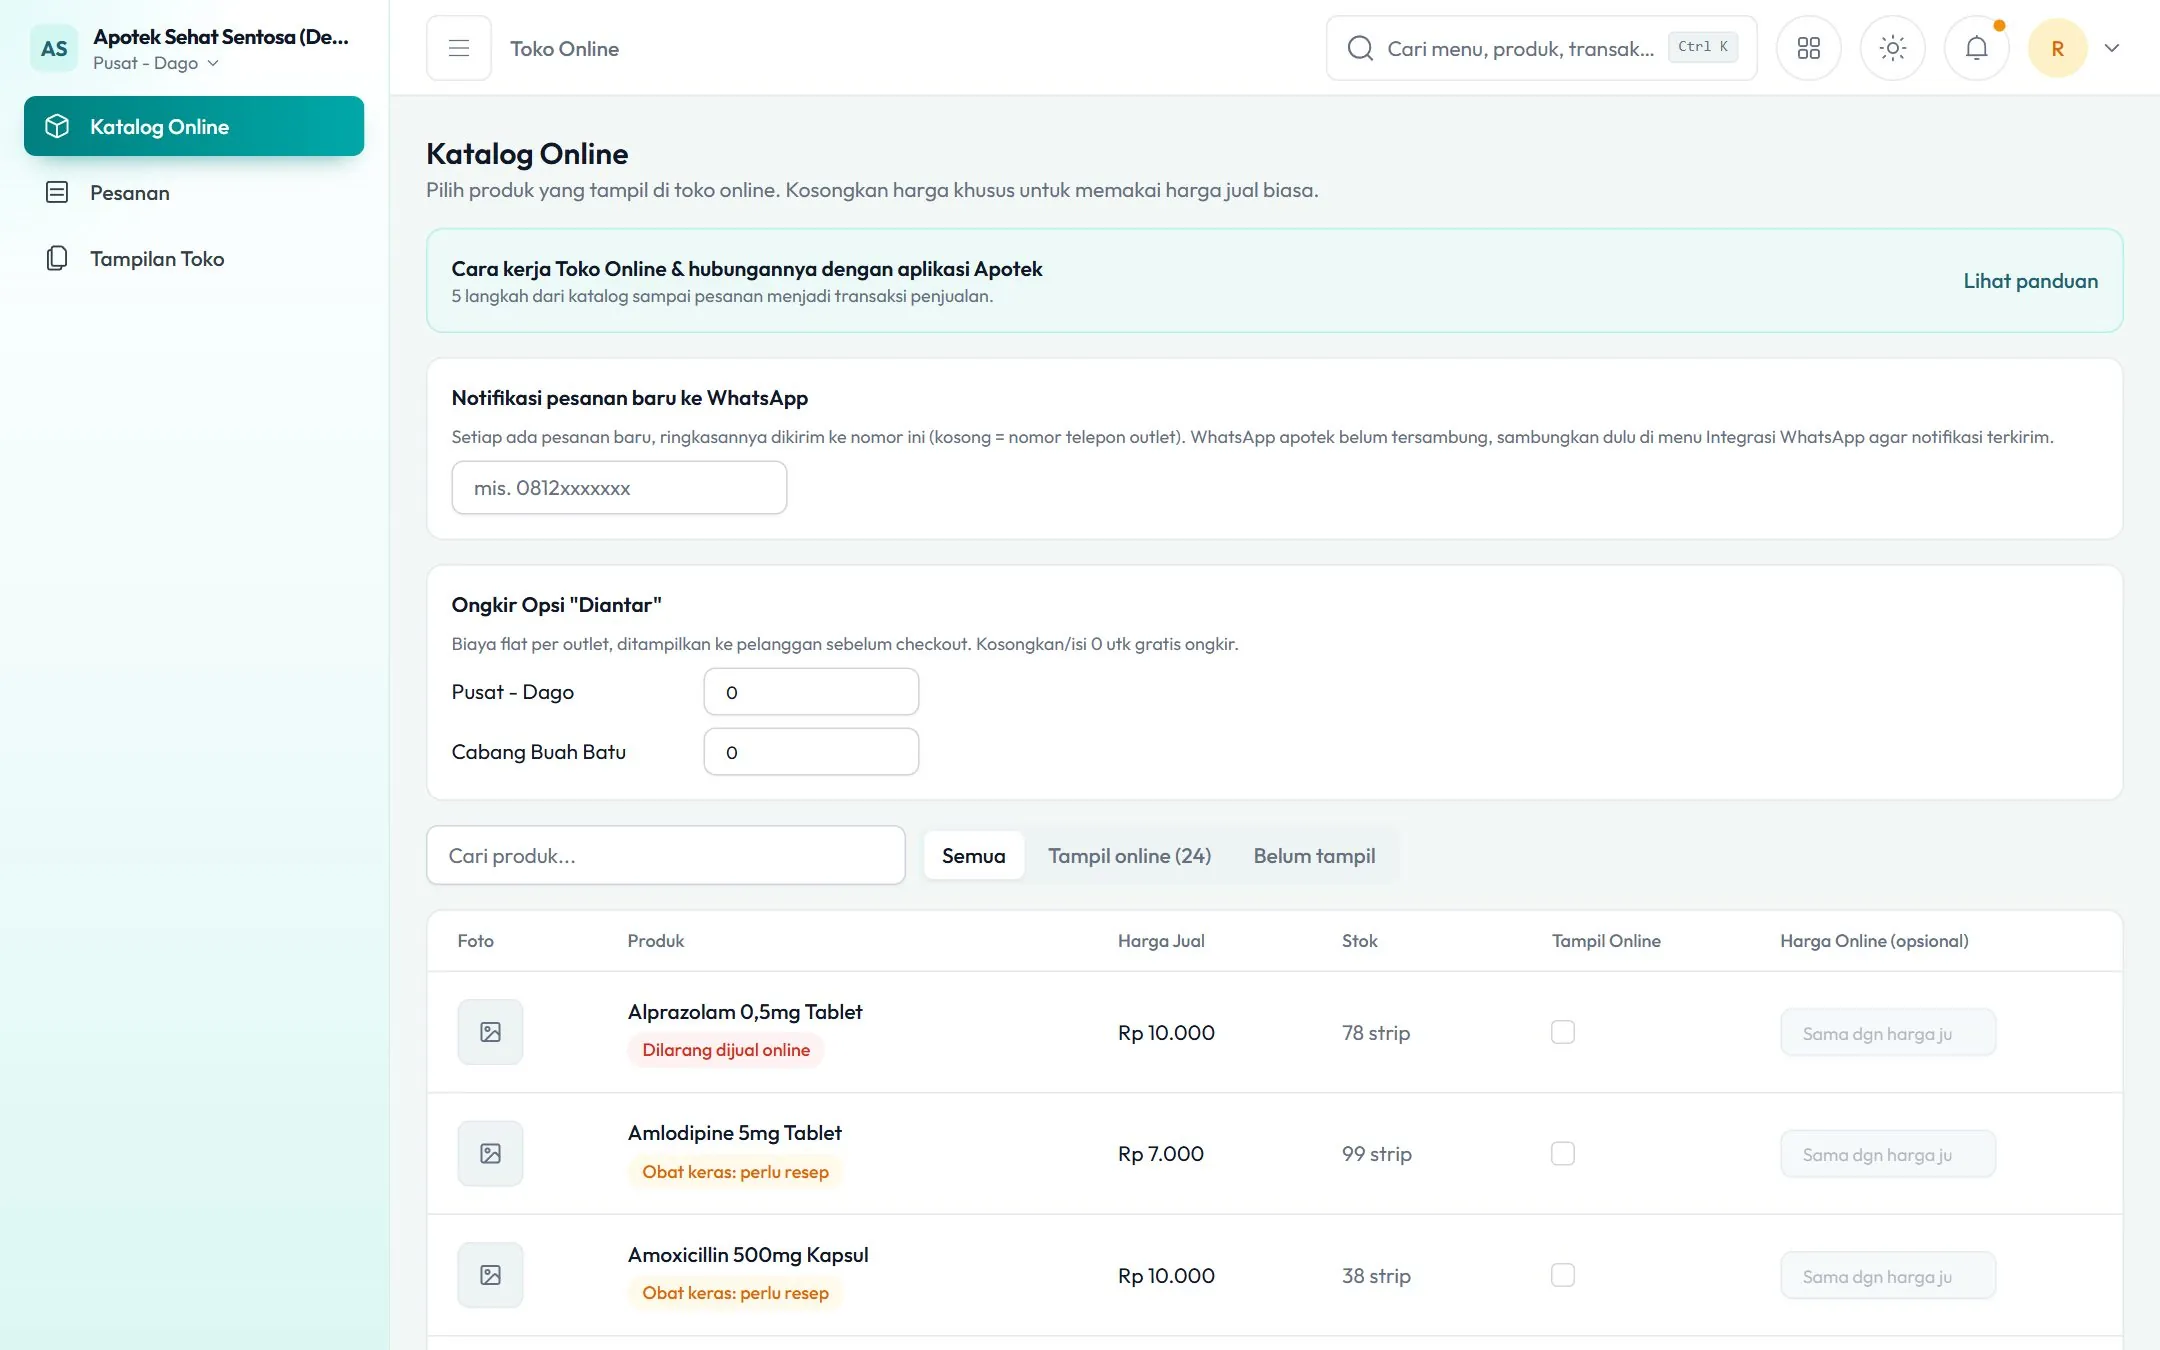Viewport: 2160px width, 1350px height.
Task: Click Amoxicillin photo placeholder thumbnail
Action: click(490, 1275)
